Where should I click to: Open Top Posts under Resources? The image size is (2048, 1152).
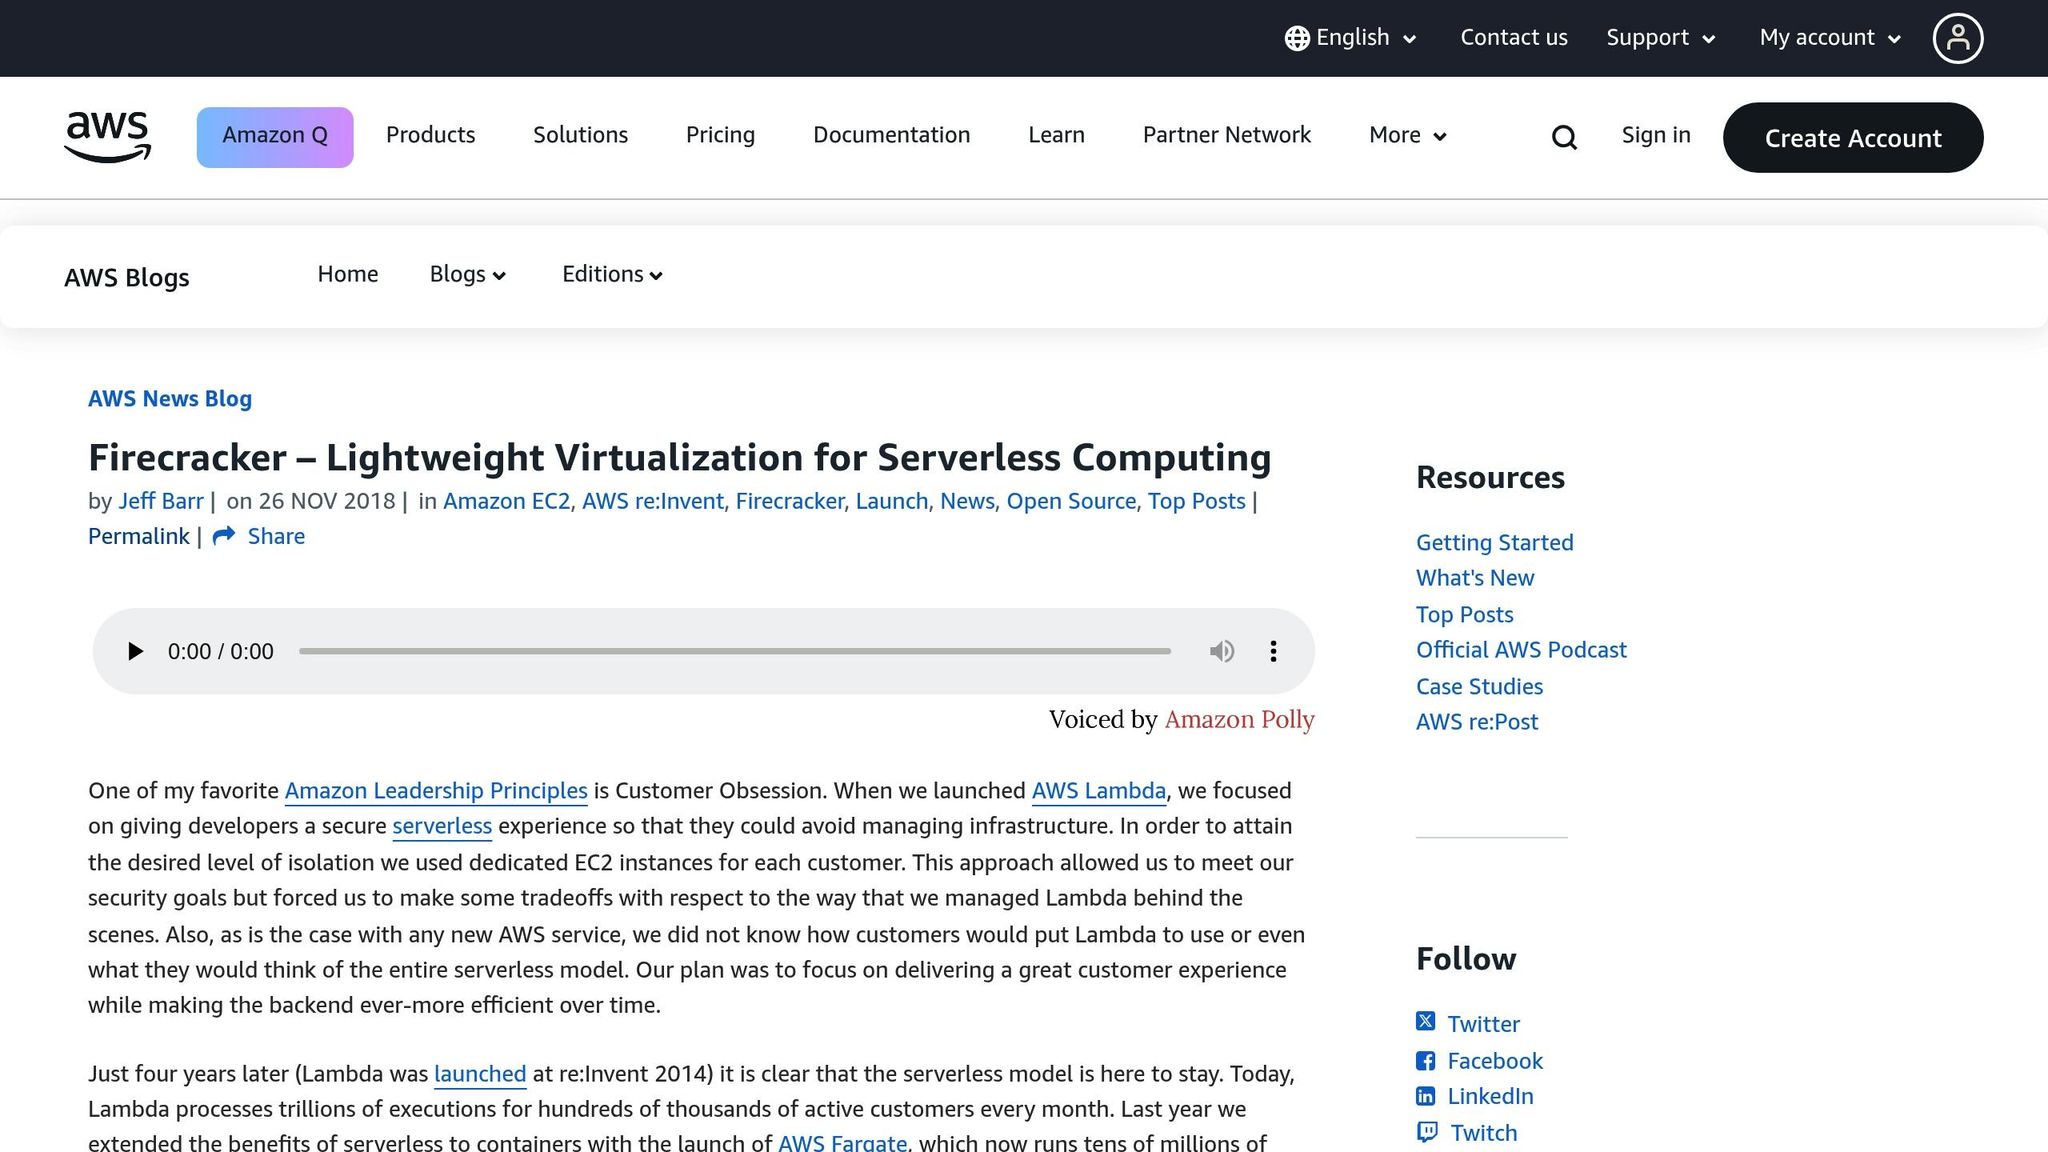coord(1464,614)
